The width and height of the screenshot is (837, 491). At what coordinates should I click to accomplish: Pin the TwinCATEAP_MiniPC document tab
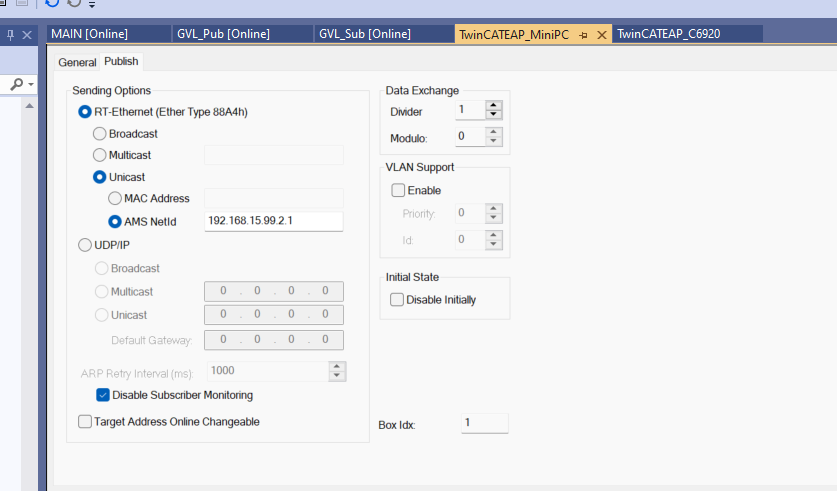click(583, 35)
